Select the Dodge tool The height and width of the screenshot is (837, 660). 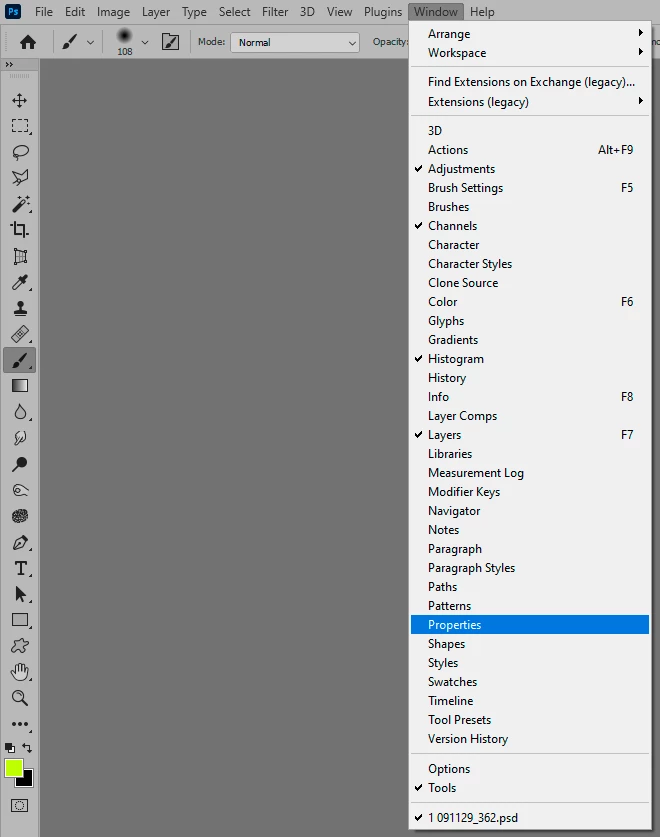[20, 464]
